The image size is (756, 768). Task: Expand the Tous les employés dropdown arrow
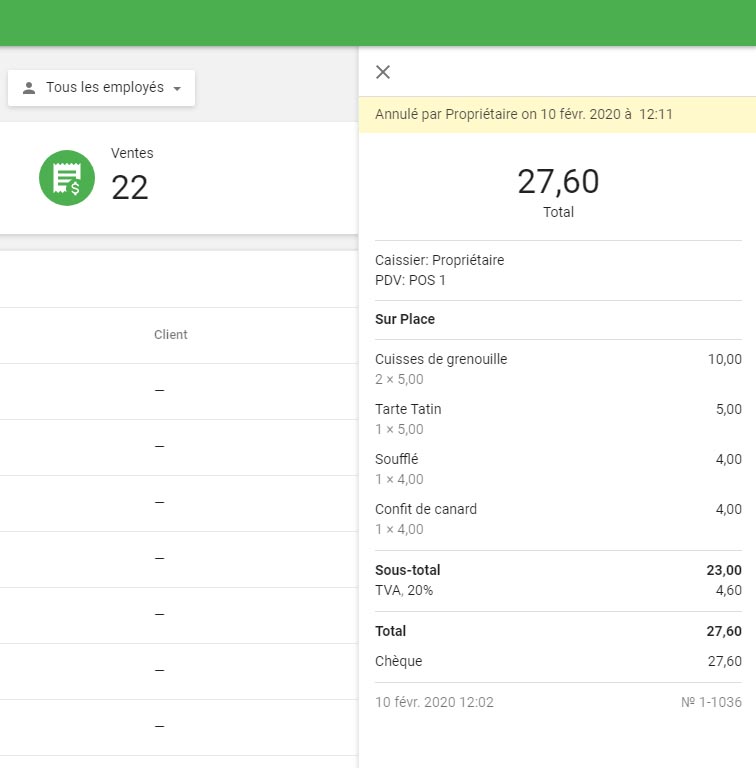177,89
